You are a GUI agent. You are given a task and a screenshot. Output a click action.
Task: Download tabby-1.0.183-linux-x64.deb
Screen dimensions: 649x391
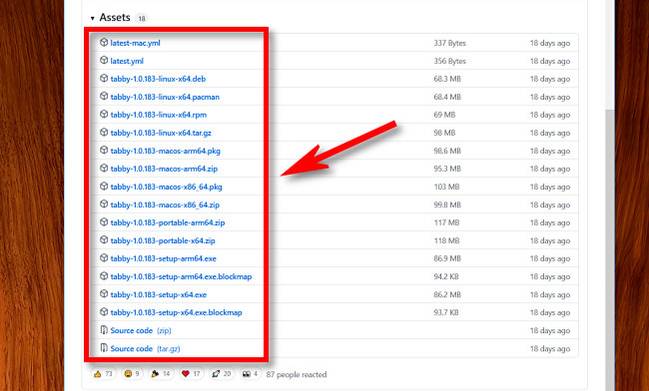coord(158,79)
